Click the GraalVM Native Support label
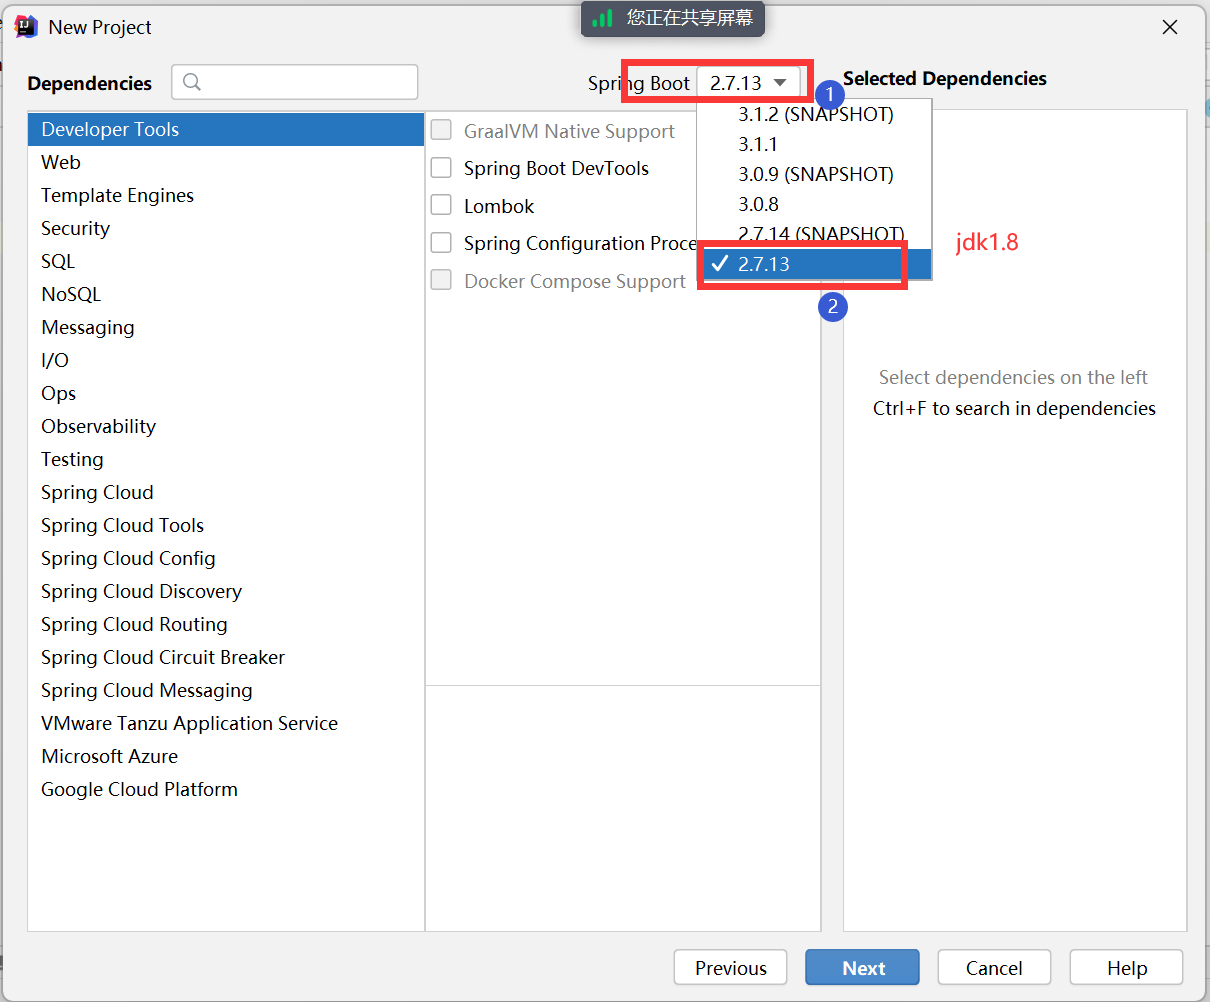1210x1002 pixels. tap(569, 131)
